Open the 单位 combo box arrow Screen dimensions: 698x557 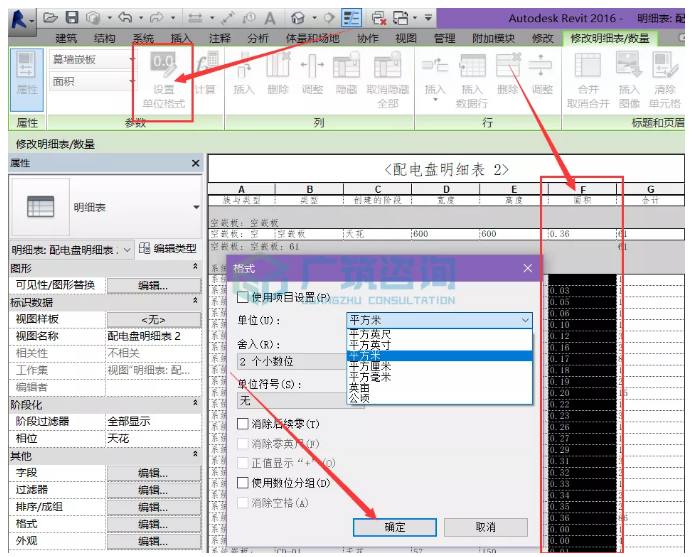point(525,320)
